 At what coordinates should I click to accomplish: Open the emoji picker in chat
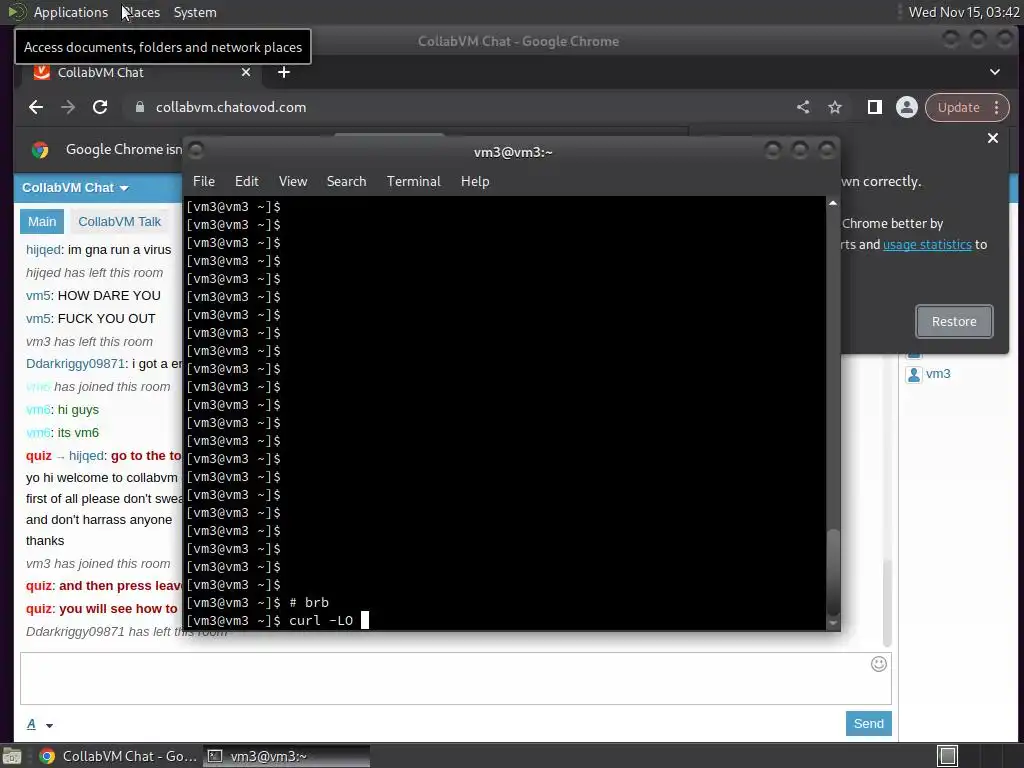pyautogui.click(x=879, y=664)
